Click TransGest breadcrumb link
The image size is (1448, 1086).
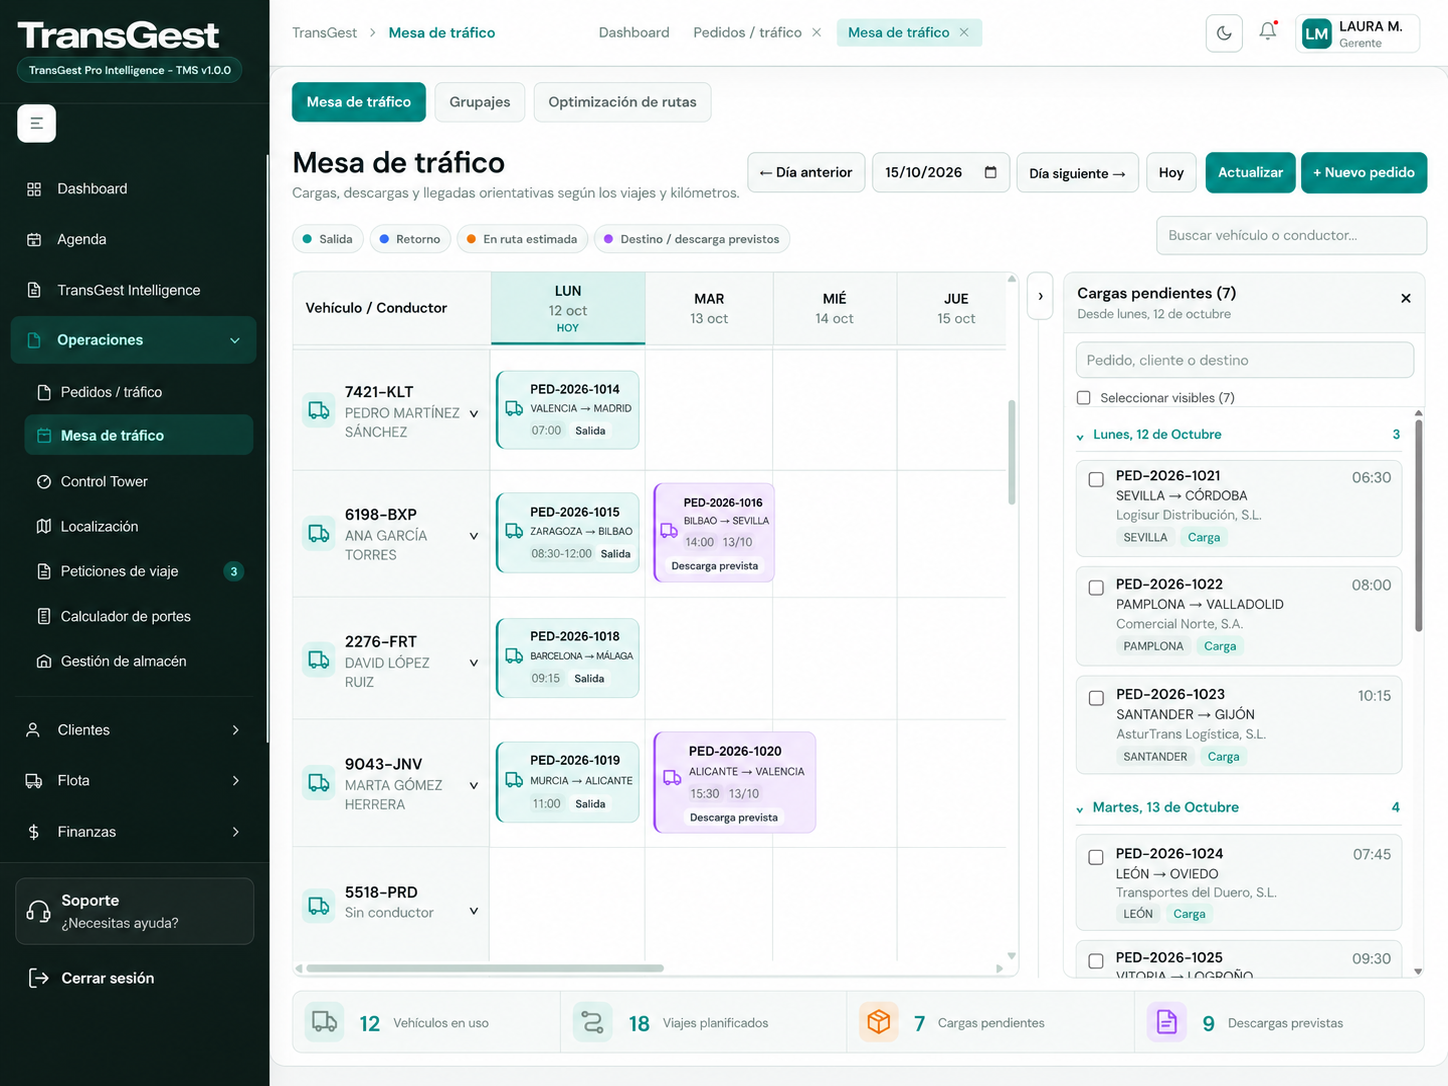(324, 33)
